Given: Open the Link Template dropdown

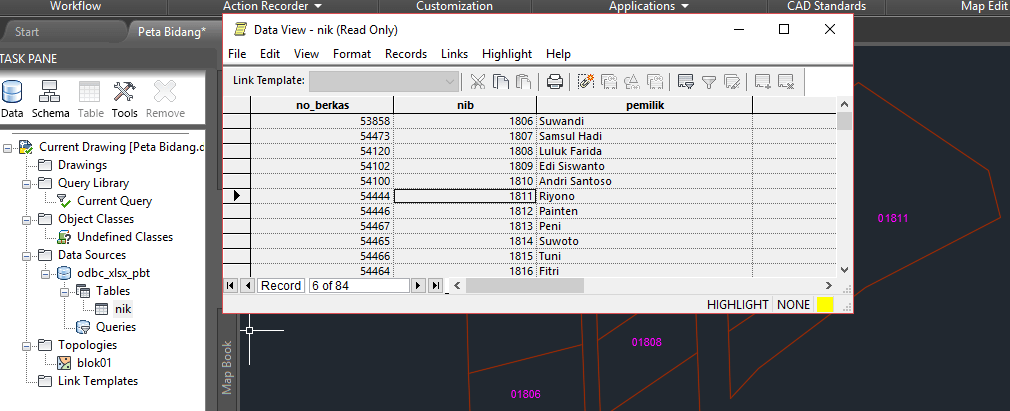Looking at the screenshot, I should (450, 81).
